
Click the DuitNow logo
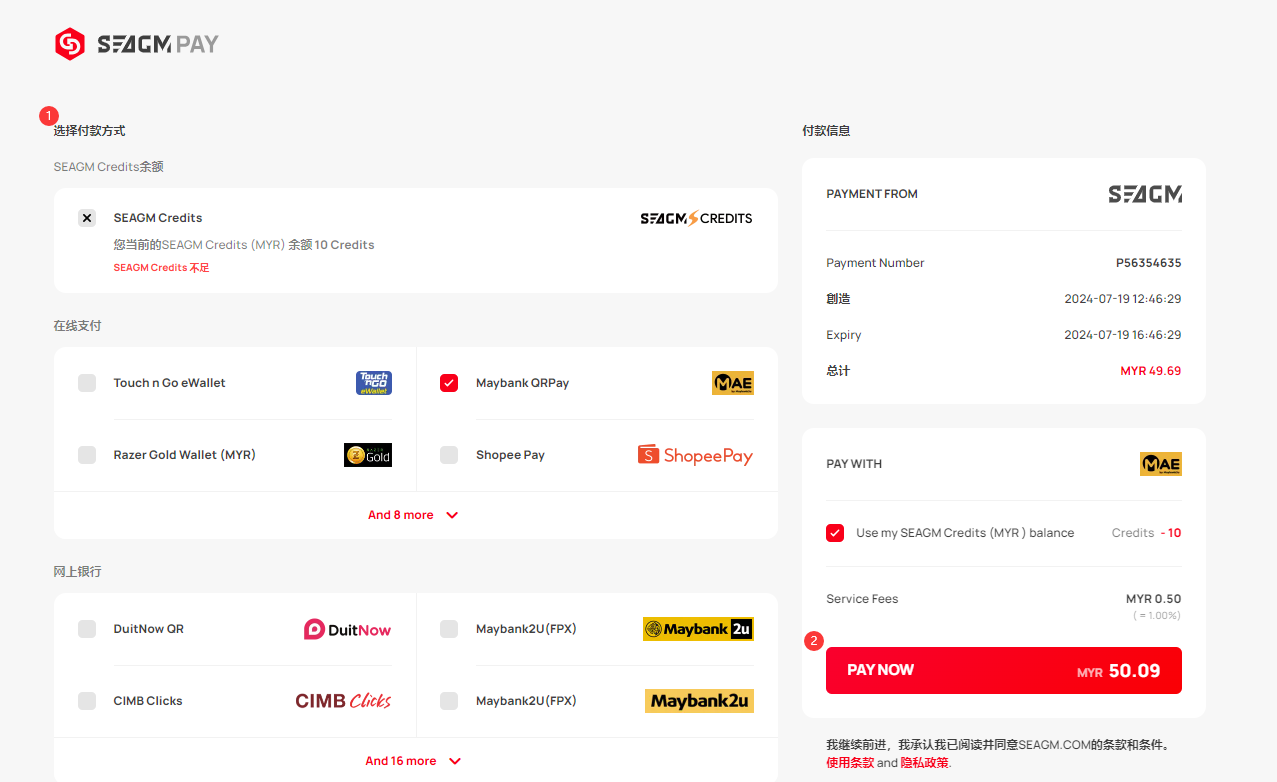[348, 629]
